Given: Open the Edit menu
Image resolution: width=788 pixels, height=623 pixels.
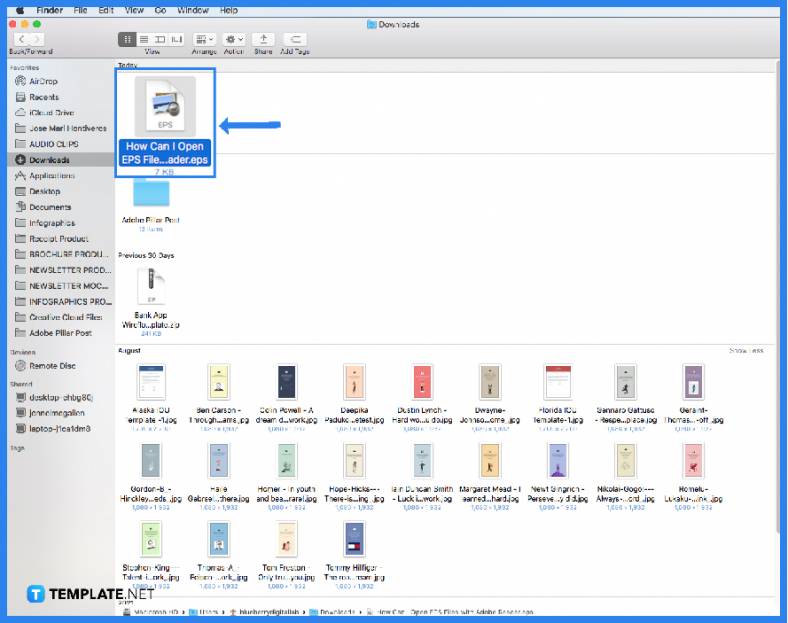Looking at the screenshot, I should tap(106, 10).
